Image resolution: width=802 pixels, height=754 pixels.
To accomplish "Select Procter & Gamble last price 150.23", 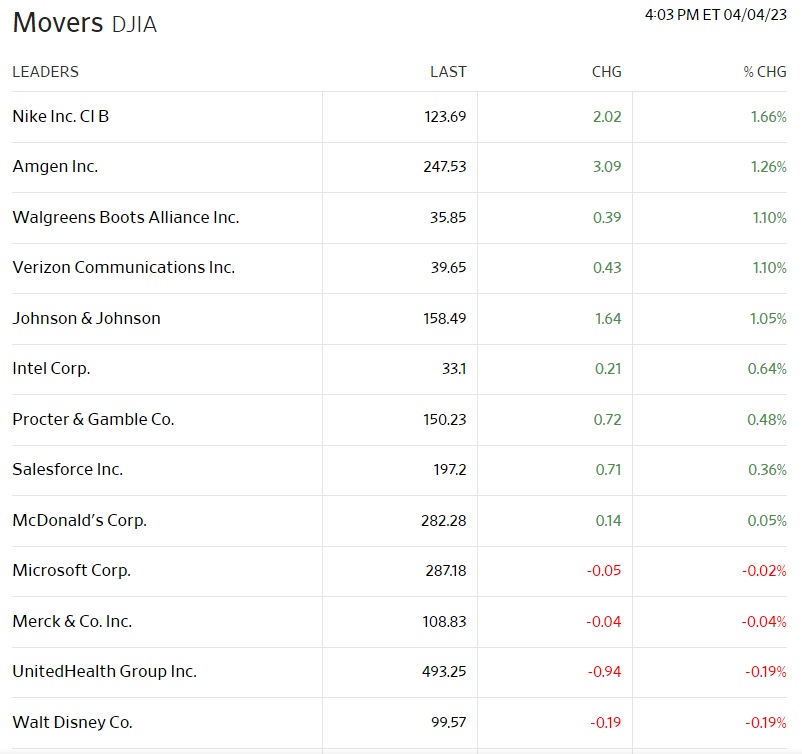I will pyautogui.click(x=444, y=419).
